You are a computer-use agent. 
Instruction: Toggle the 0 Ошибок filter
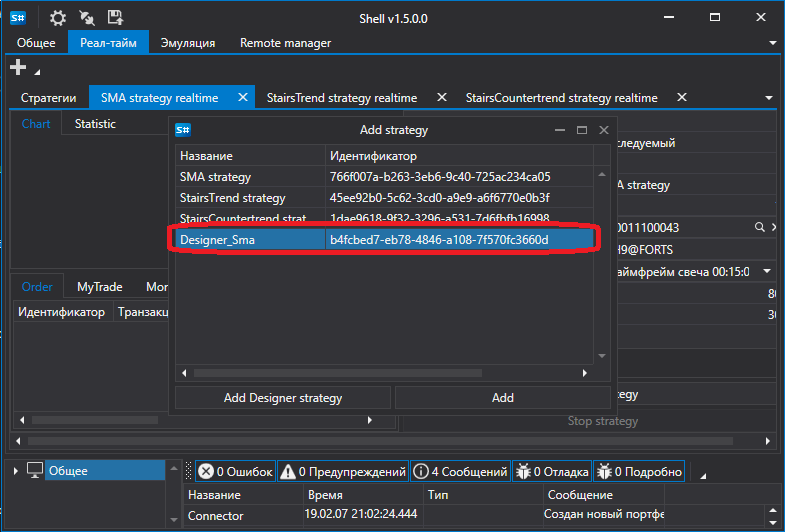point(235,471)
